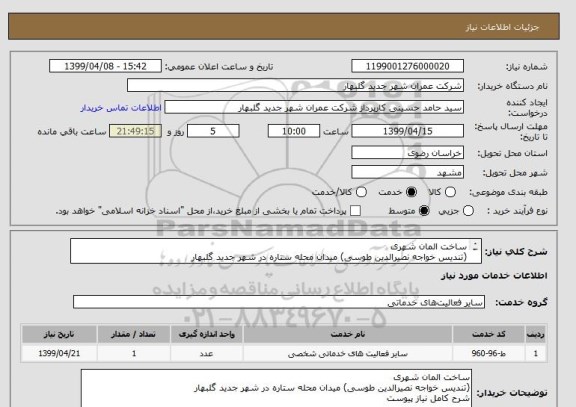This screenshot has height=407, width=576.
Task: Click the گروه خدمت field سایر فعالیت‌های خدماتی
Action: coord(279,302)
